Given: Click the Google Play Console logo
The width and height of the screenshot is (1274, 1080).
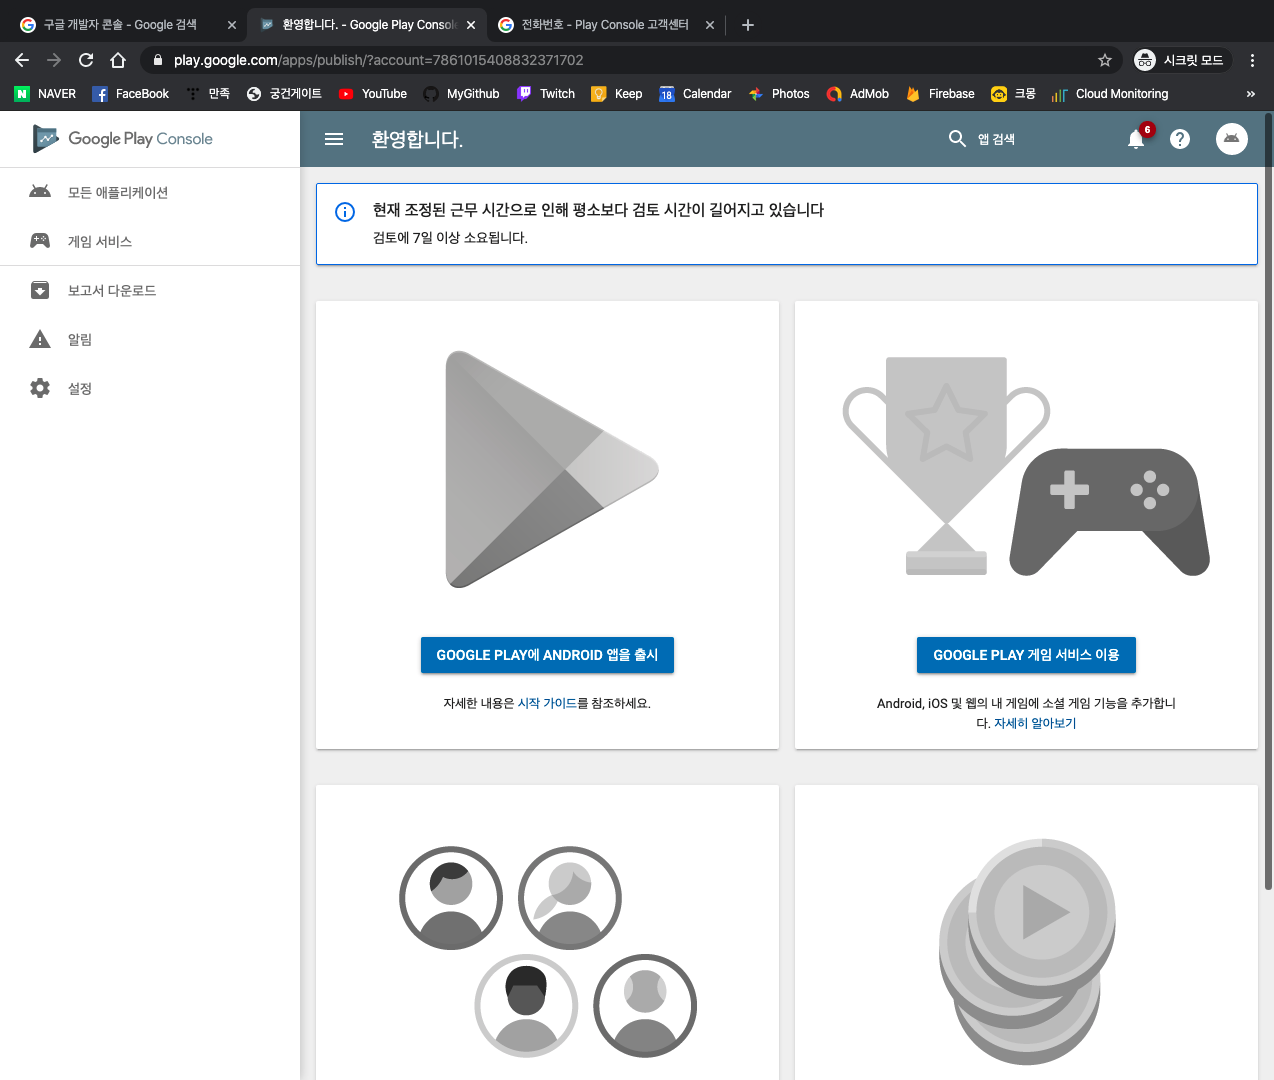Looking at the screenshot, I should (122, 139).
